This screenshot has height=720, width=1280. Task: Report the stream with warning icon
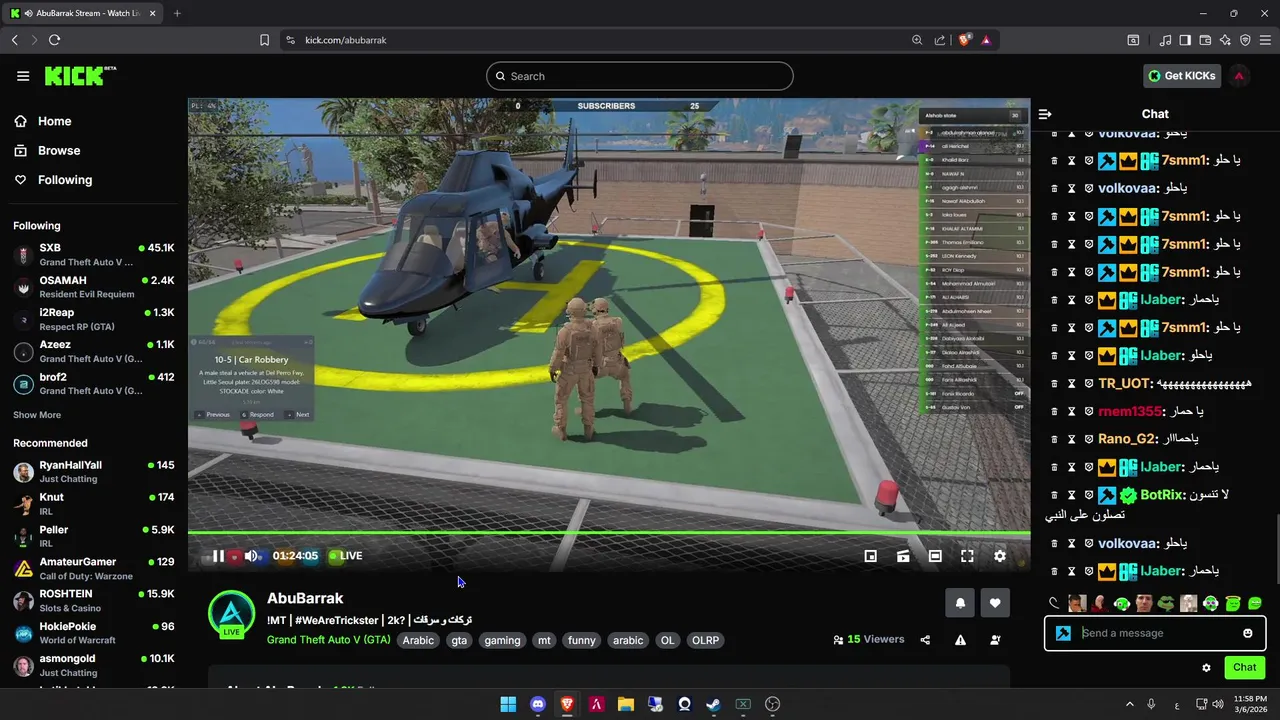(x=960, y=640)
